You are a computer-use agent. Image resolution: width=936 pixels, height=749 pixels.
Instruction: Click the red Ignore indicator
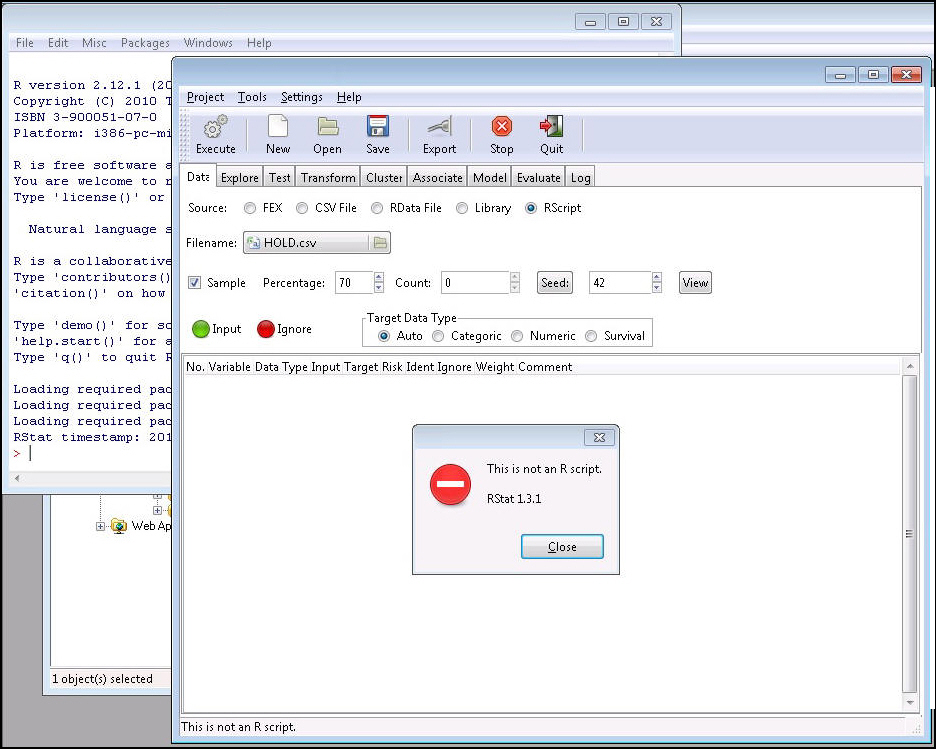(x=266, y=329)
